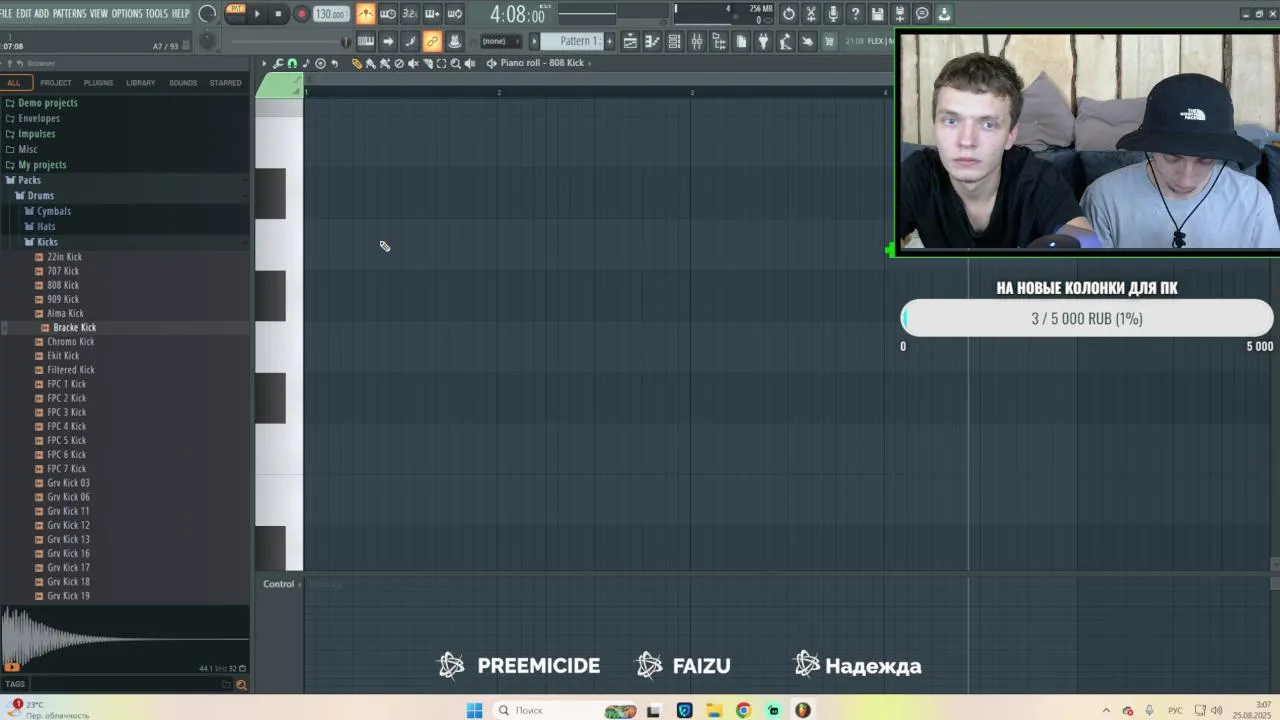The image size is (1280, 720).
Task: Switch browser to LIBRARY tab
Action: point(141,83)
